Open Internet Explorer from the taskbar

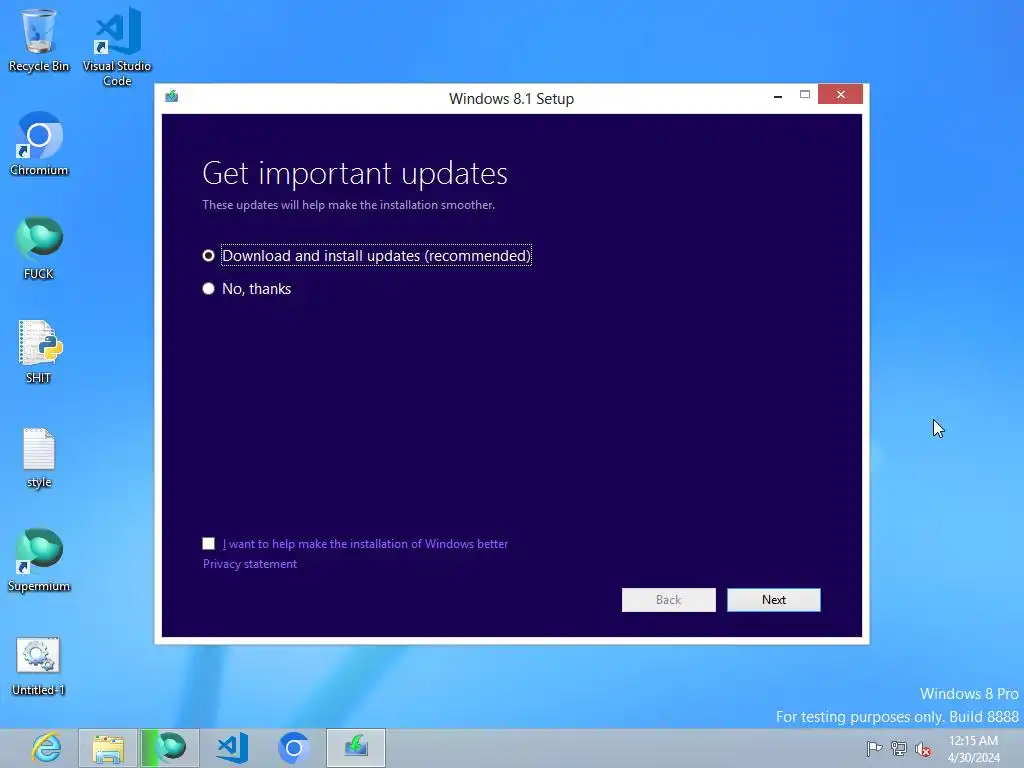tap(46, 748)
